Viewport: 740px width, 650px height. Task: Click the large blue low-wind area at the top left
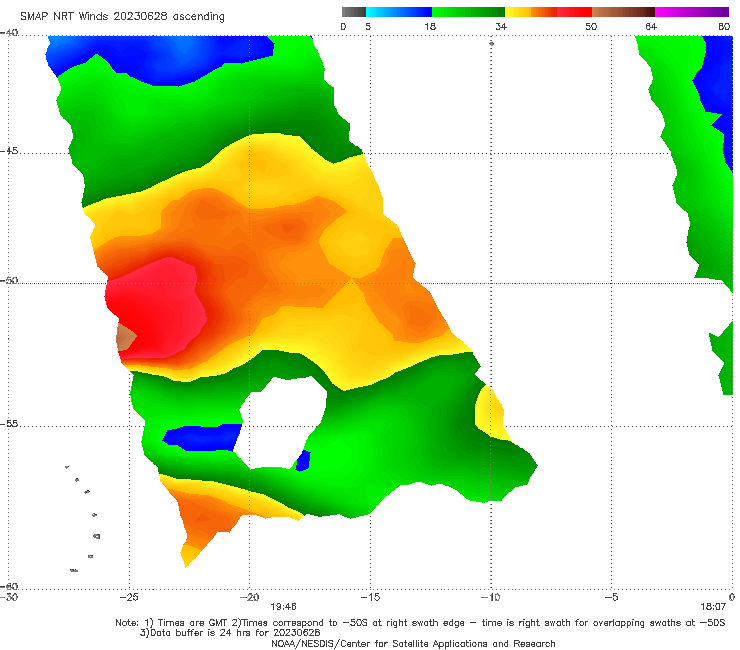point(160,57)
